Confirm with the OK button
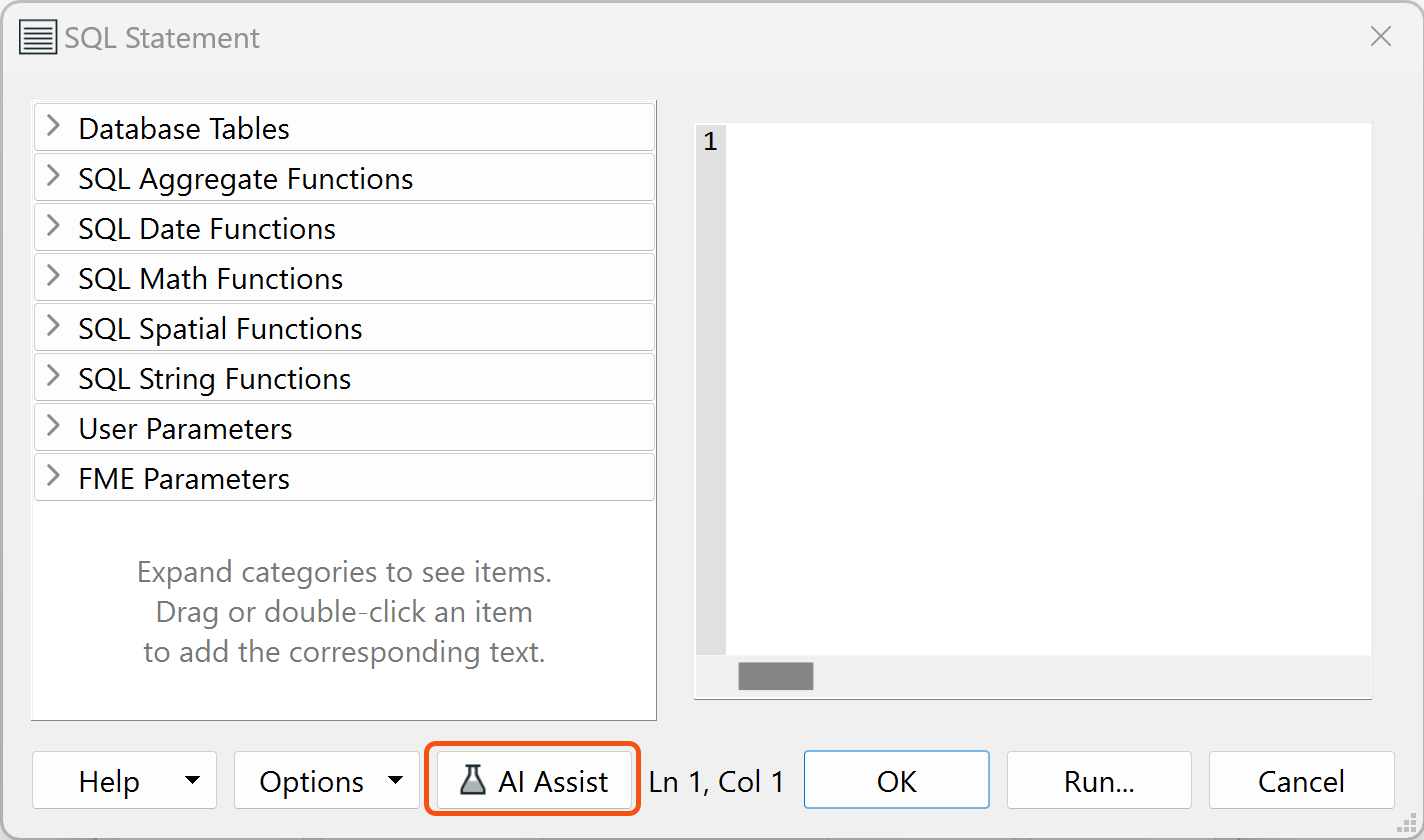This screenshot has height=840, width=1424. click(x=896, y=781)
